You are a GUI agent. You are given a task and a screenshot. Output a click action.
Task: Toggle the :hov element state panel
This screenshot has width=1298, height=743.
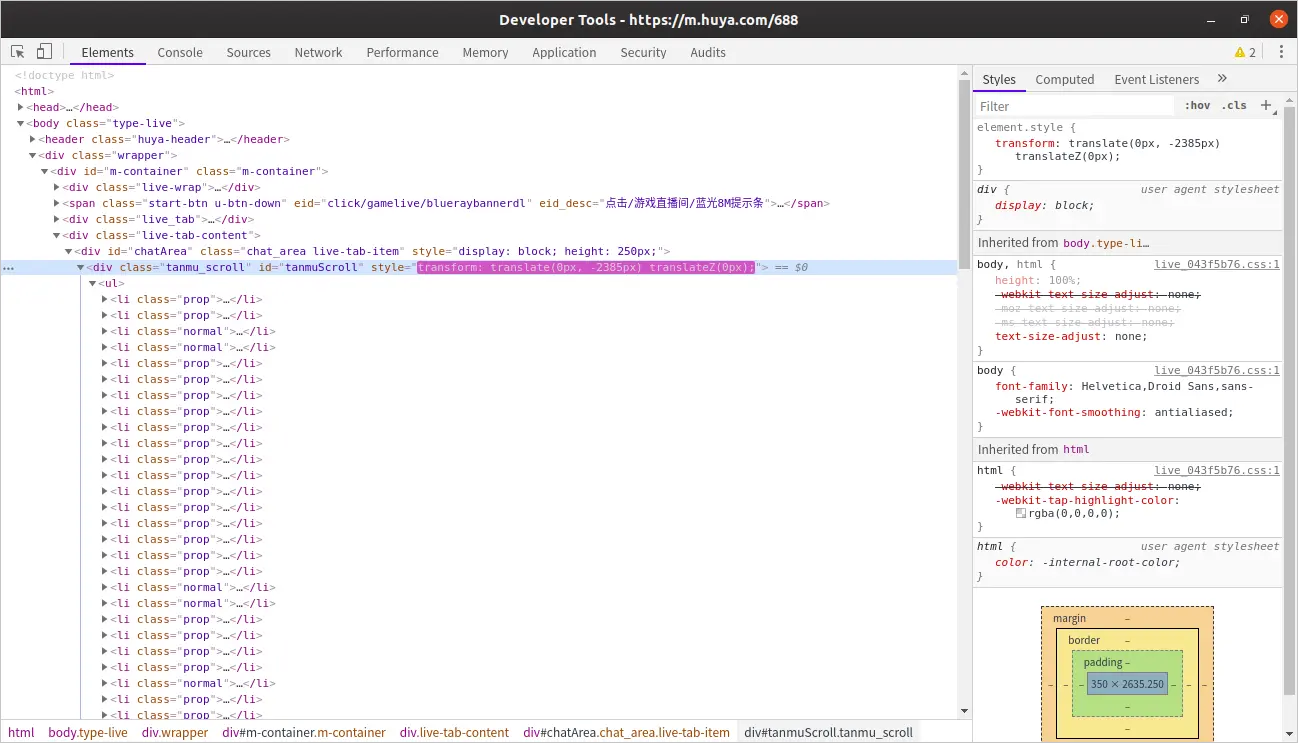1197,105
